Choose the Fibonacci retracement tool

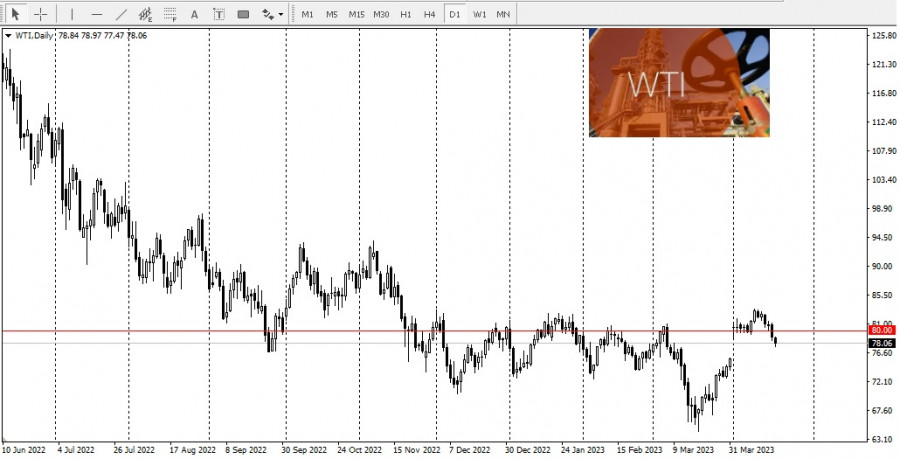coord(170,14)
